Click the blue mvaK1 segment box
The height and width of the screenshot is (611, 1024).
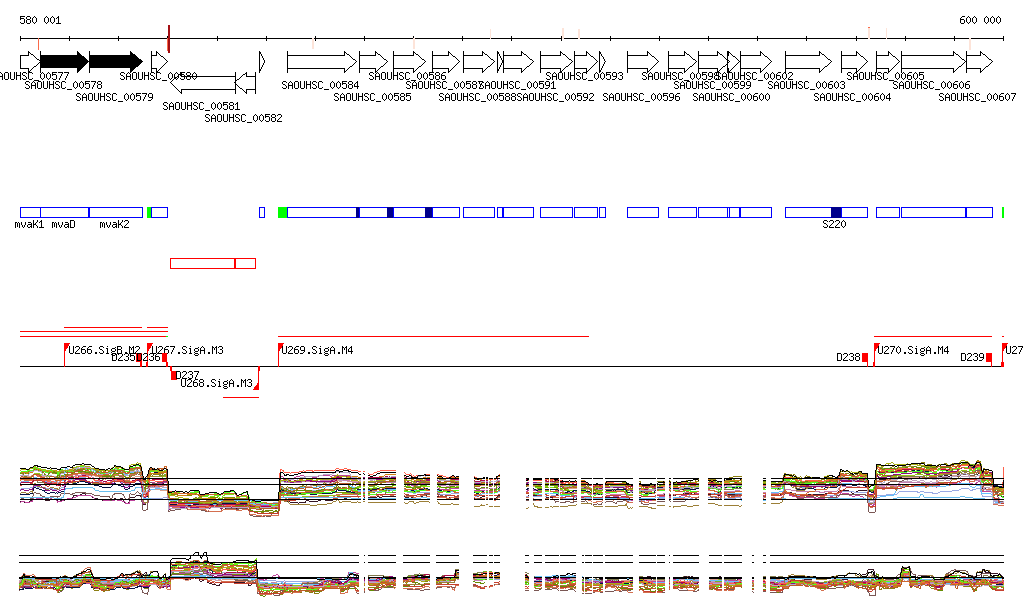30,212
